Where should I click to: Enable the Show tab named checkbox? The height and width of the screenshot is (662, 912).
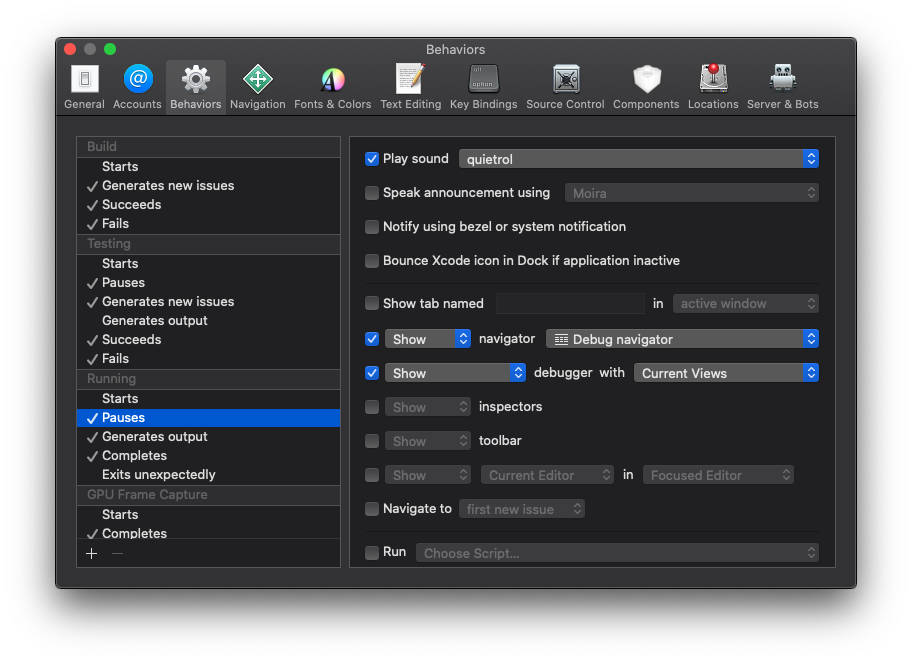point(372,303)
